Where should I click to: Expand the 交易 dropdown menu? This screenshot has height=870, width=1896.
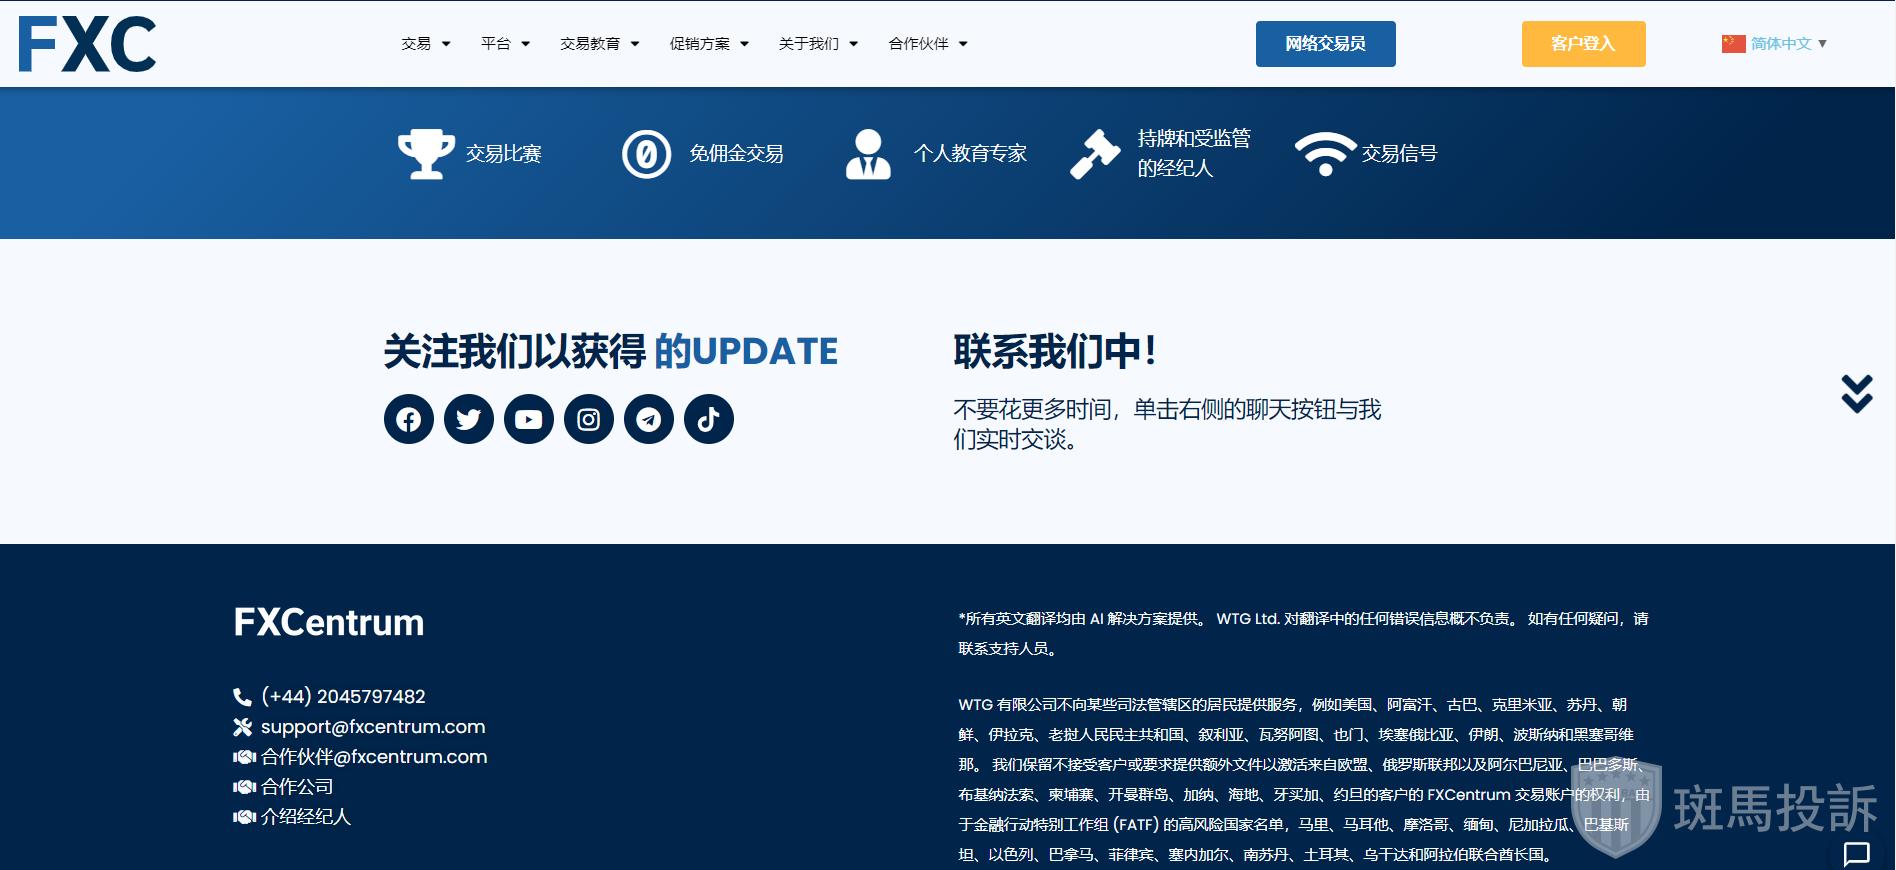[x=426, y=44]
